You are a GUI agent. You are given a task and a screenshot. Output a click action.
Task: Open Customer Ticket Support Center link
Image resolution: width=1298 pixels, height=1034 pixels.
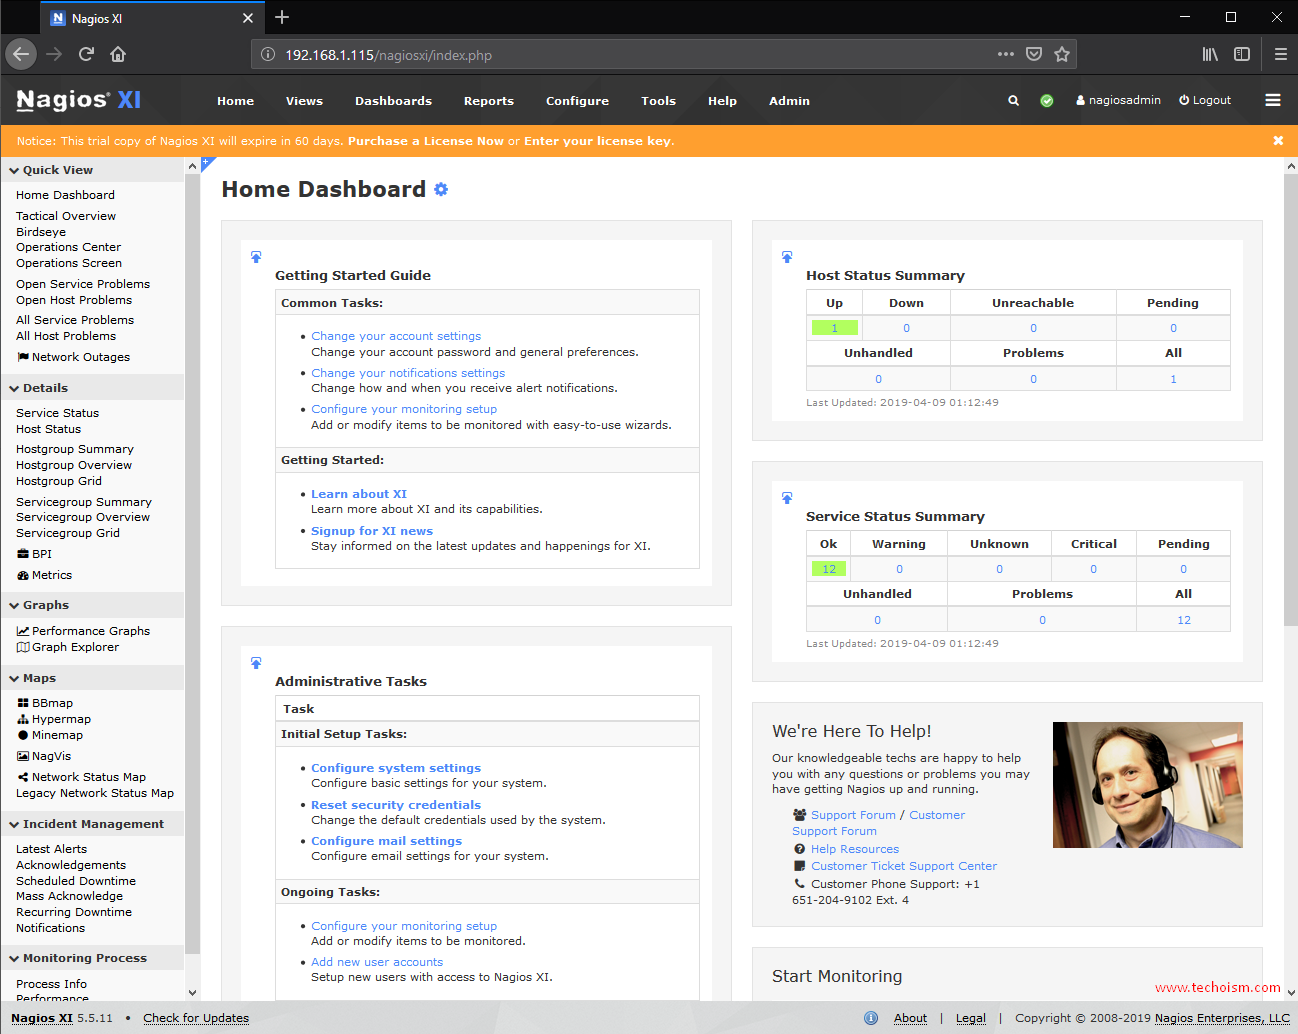[904, 866]
